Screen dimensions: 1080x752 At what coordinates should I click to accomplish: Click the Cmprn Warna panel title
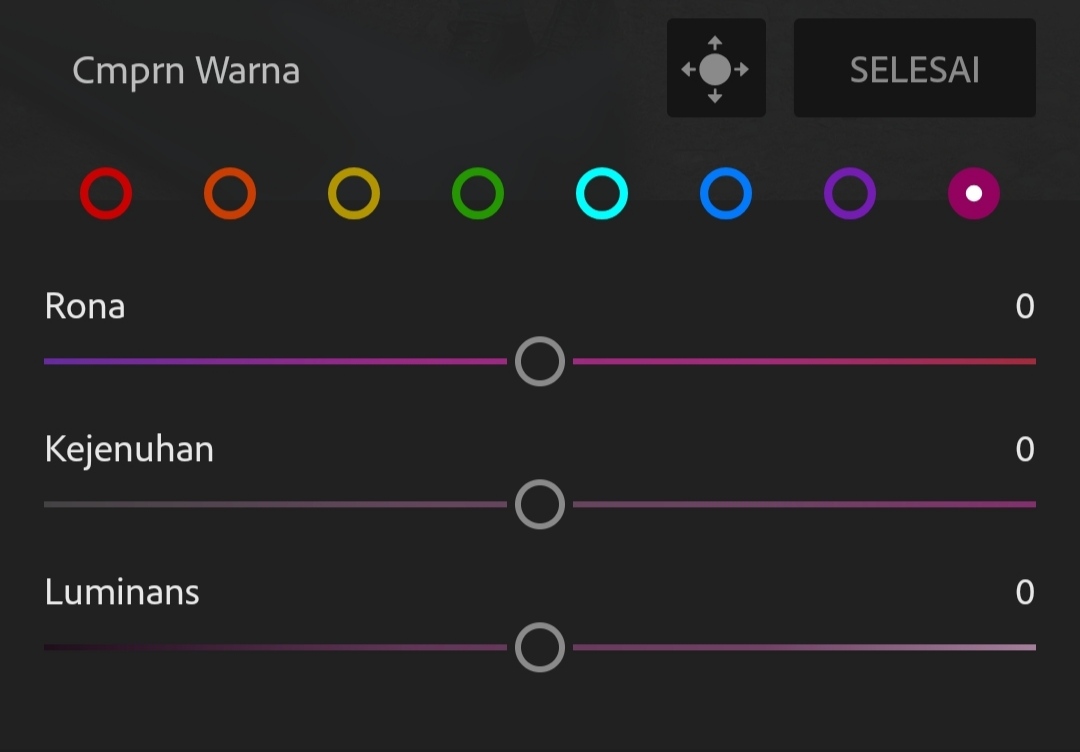(186, 71)
